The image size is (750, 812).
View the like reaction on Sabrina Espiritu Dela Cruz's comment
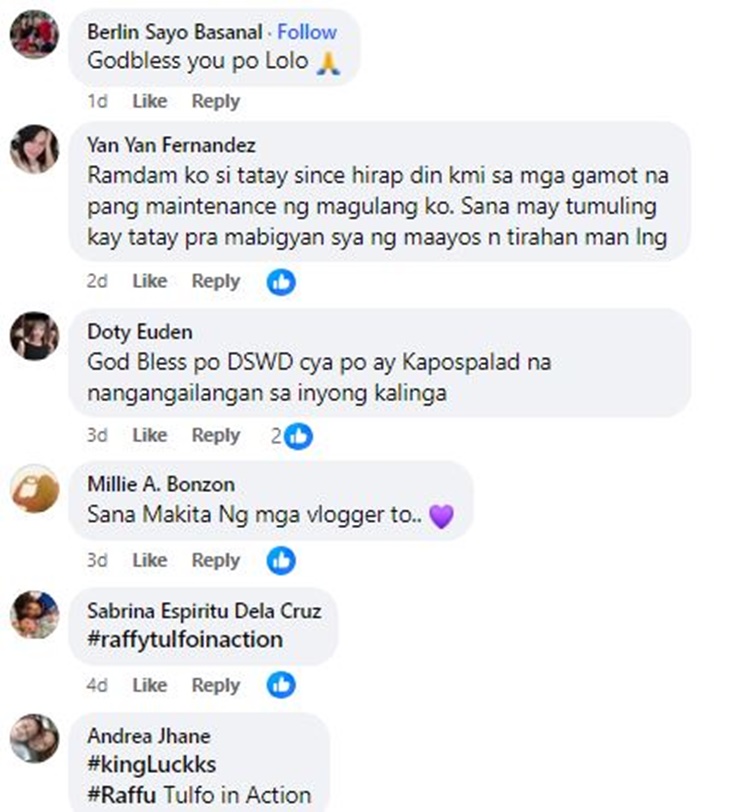click(281, 685)
